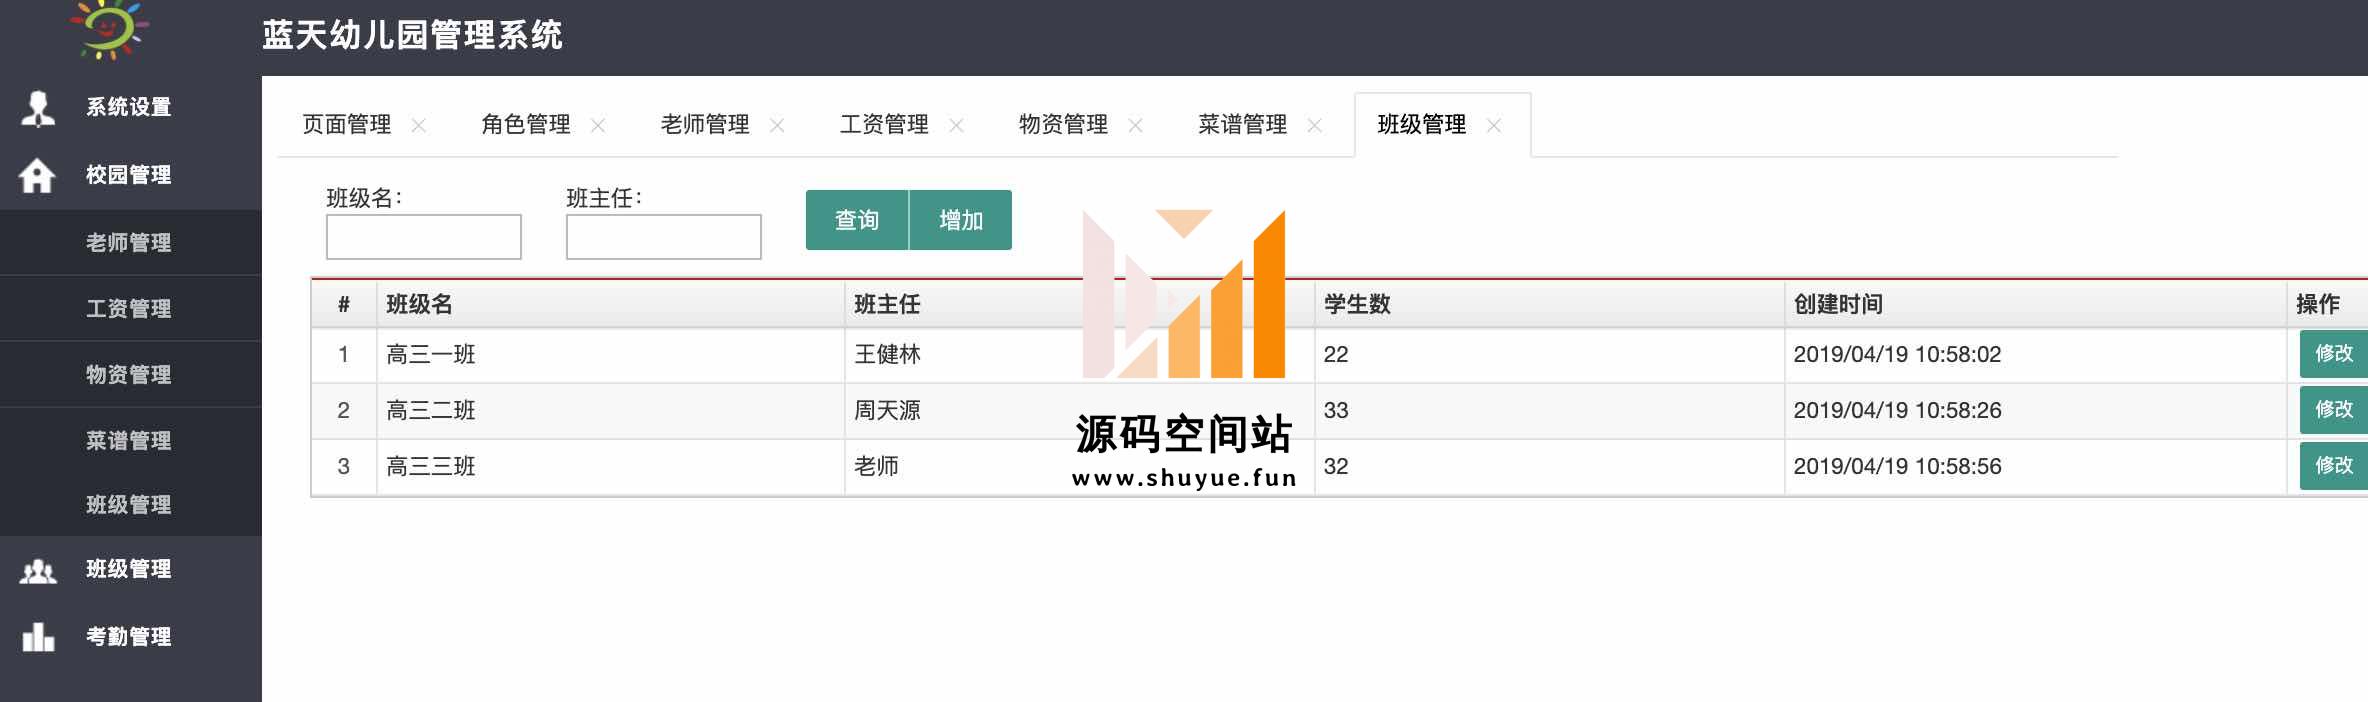Viewport: 2368px width, 702px height.
Task: Expand 考勤管理 in the sidebar
Action: pyautogui.click(x=130, y=637)
